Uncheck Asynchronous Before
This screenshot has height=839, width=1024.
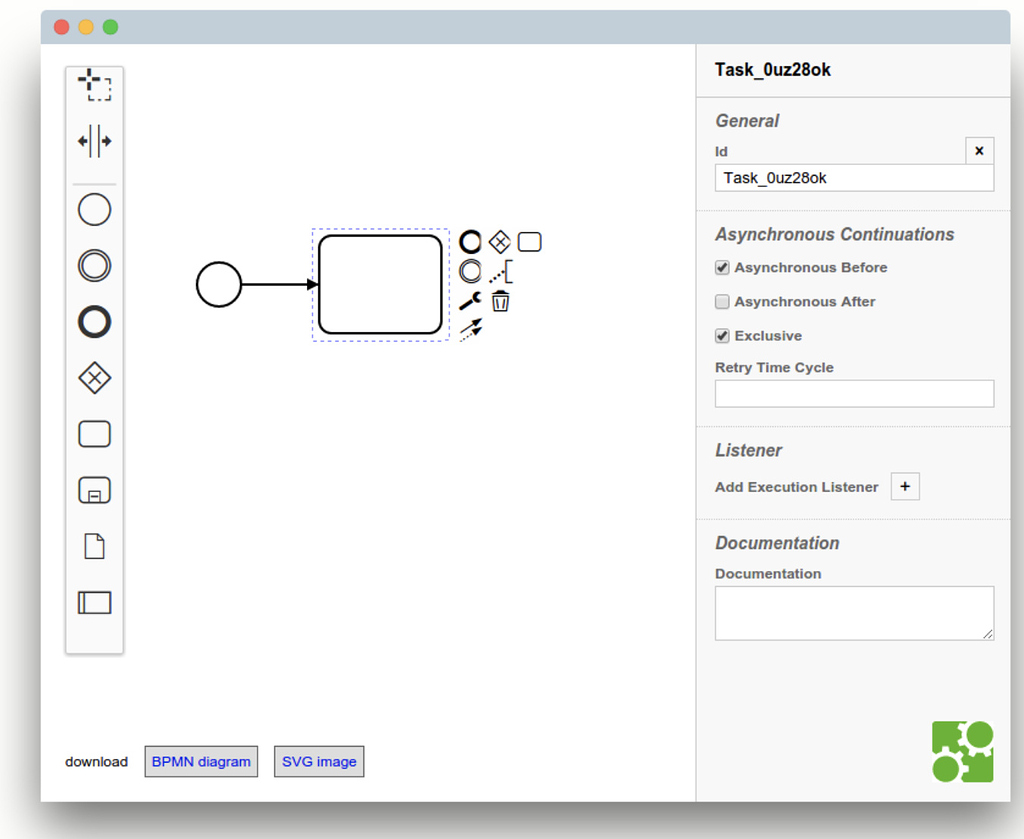[x=722, y=267]
